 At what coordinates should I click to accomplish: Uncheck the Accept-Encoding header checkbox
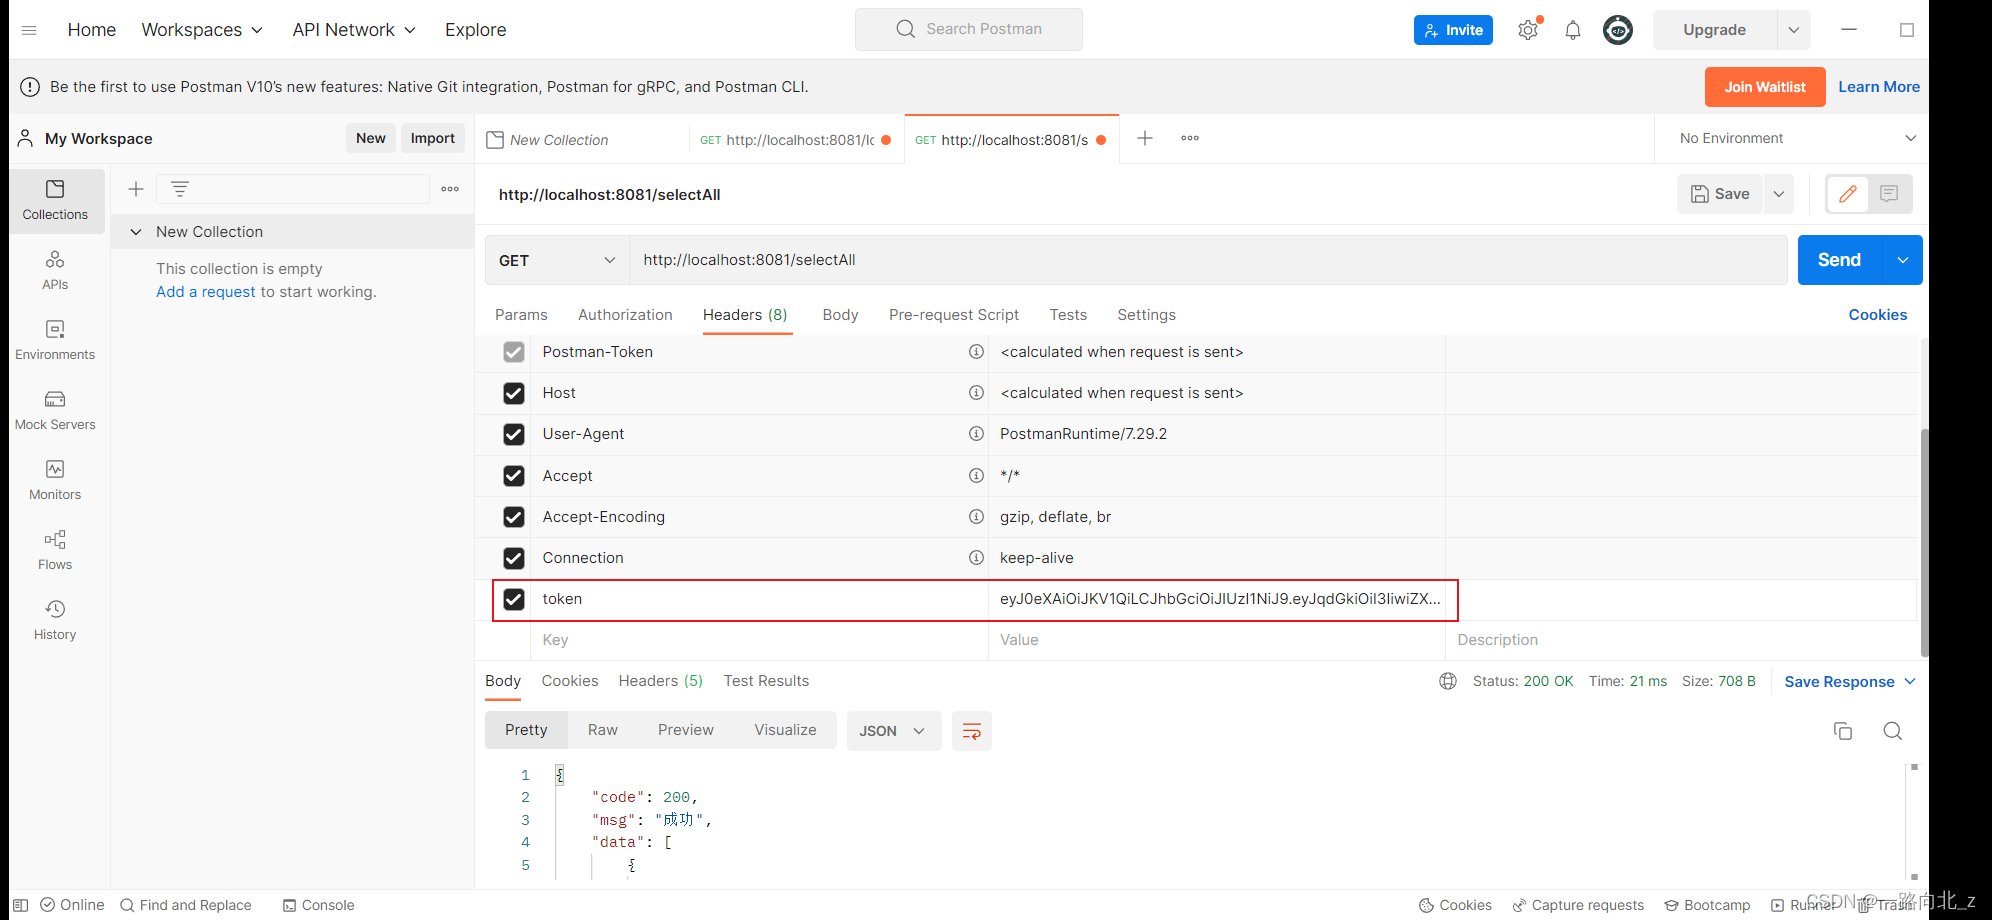[x=514, y=517]
